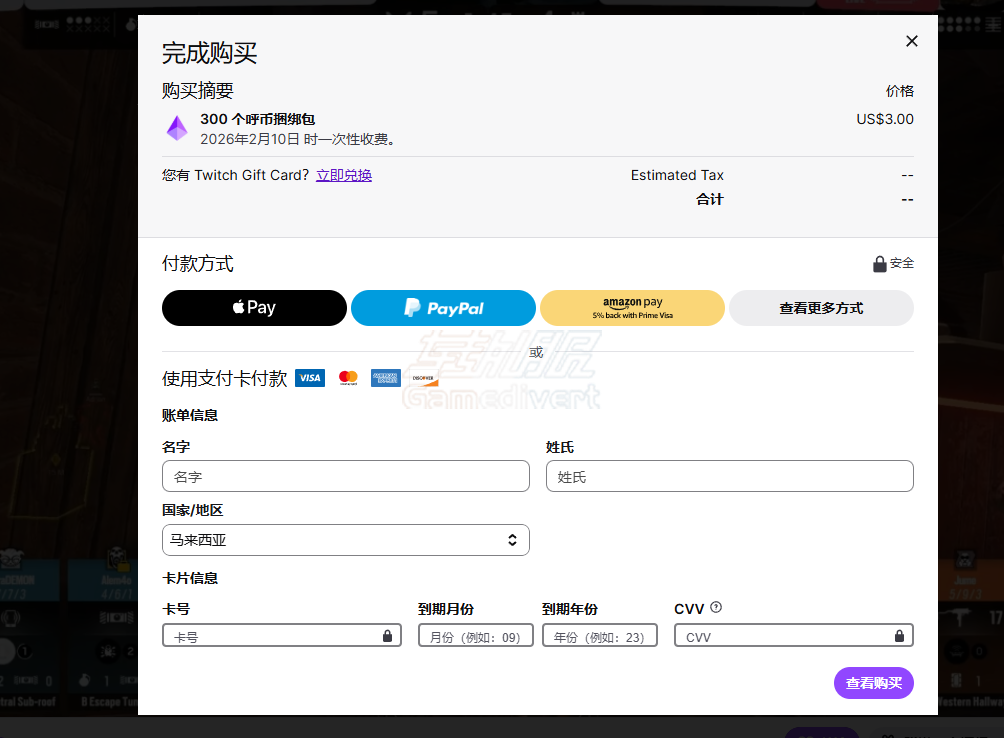Click the 查看购买 purchase button
1004x738 pixels.
point(872,683)
